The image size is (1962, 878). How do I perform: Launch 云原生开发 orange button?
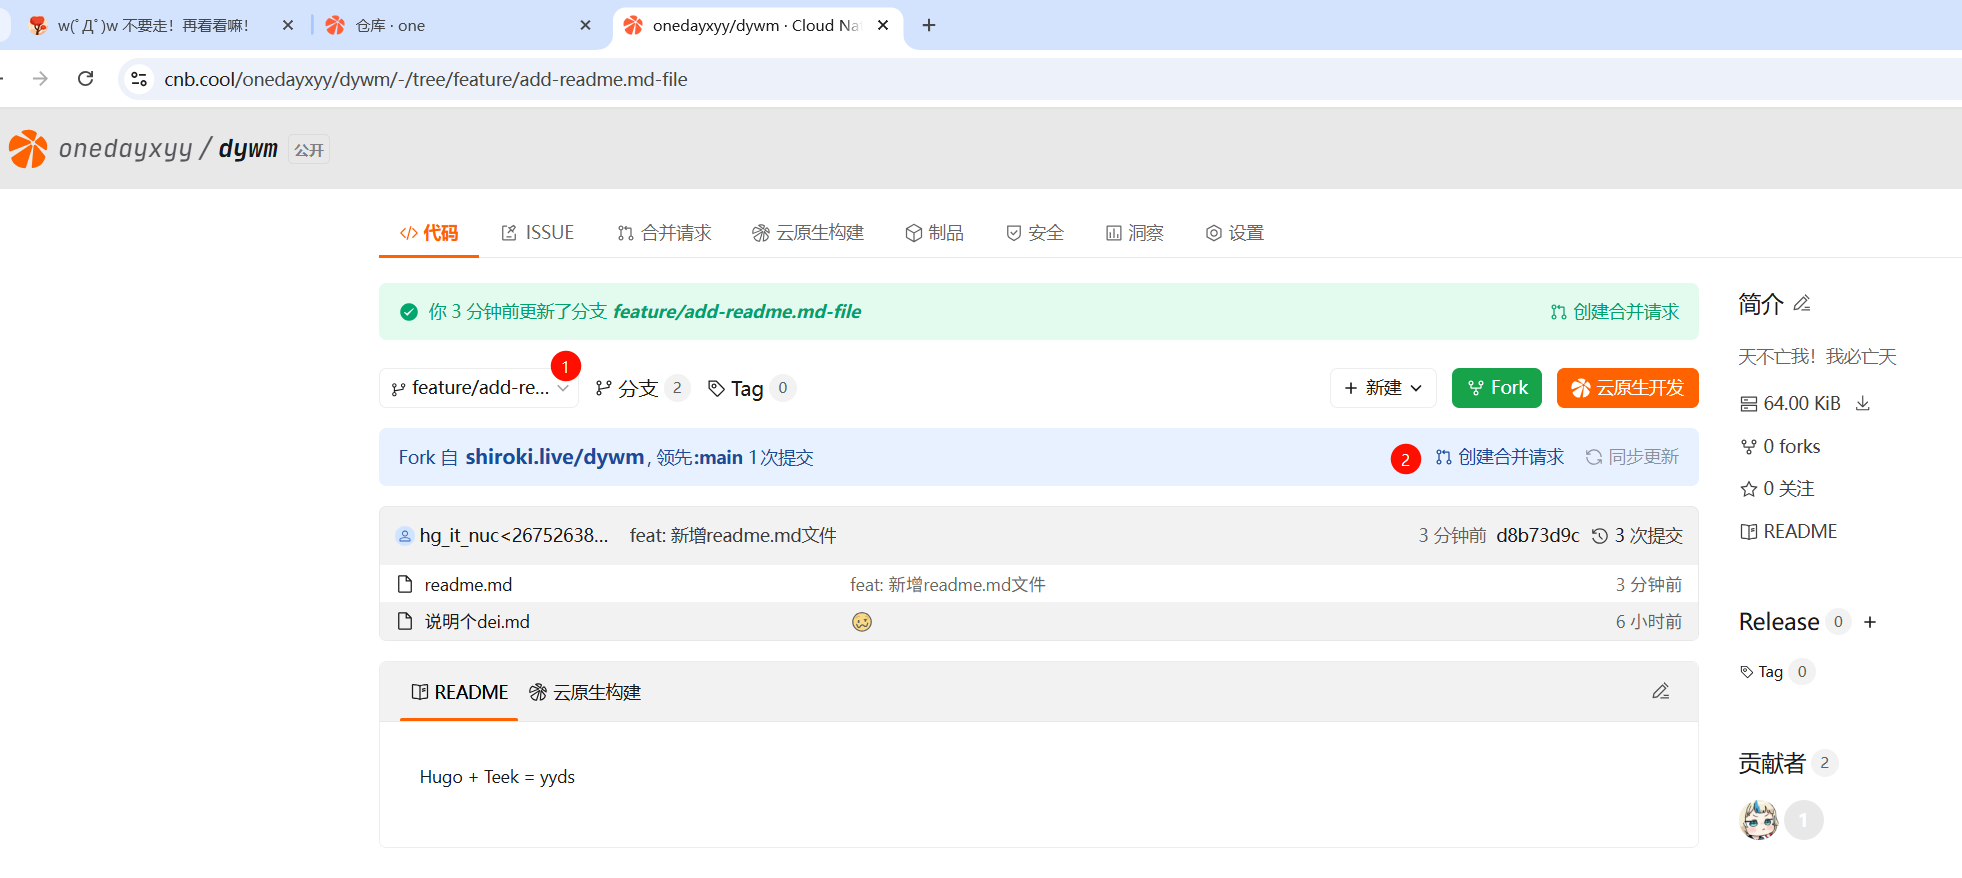1627,388
